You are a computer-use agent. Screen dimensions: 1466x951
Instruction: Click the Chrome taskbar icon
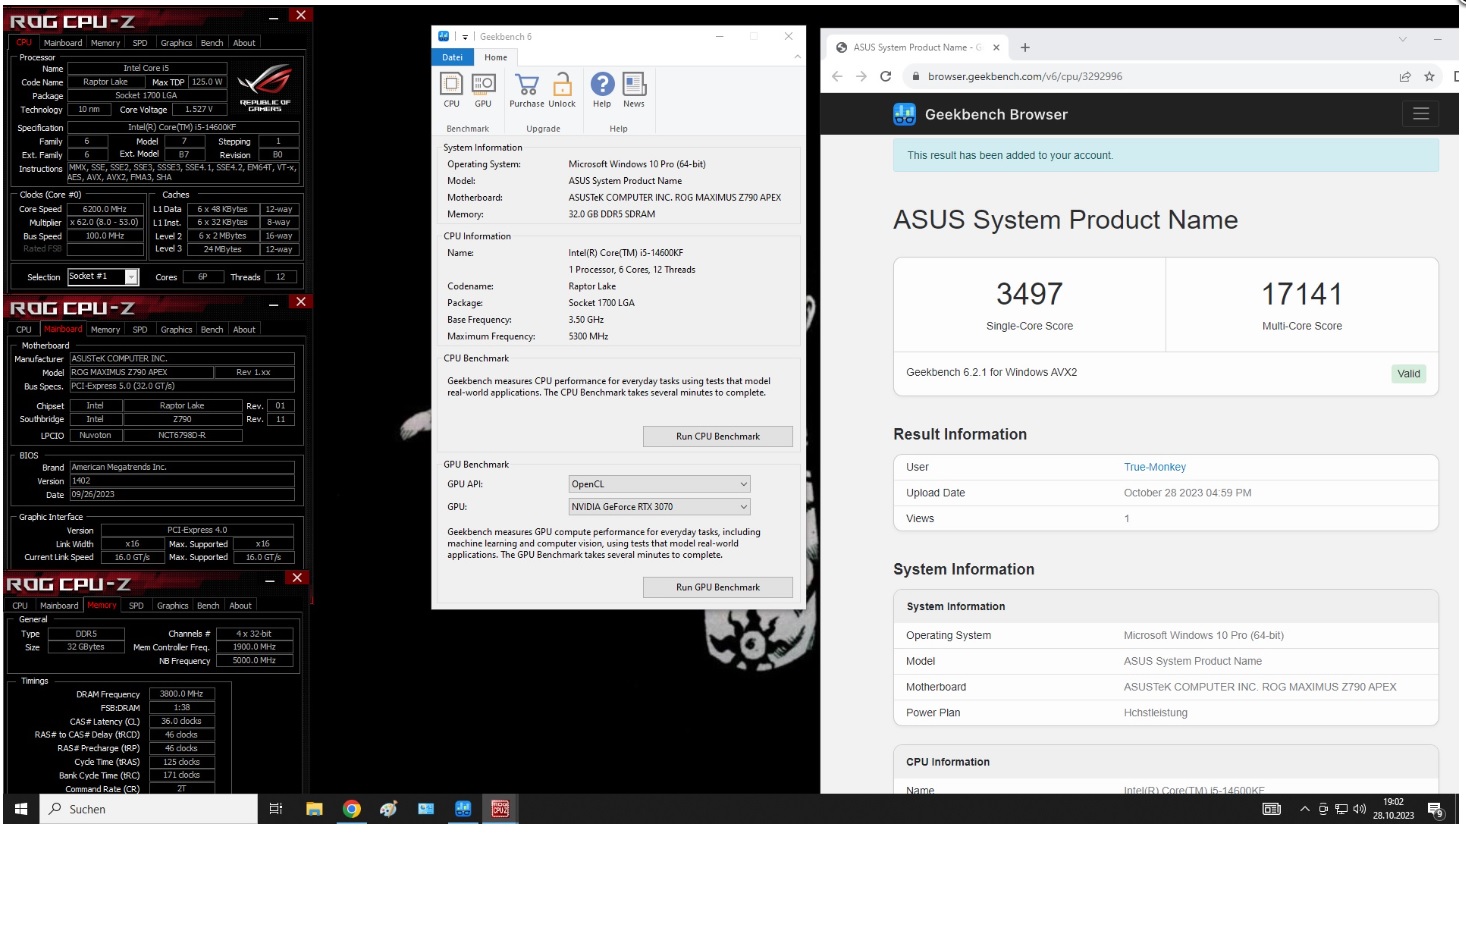click(x=351, y=809)
